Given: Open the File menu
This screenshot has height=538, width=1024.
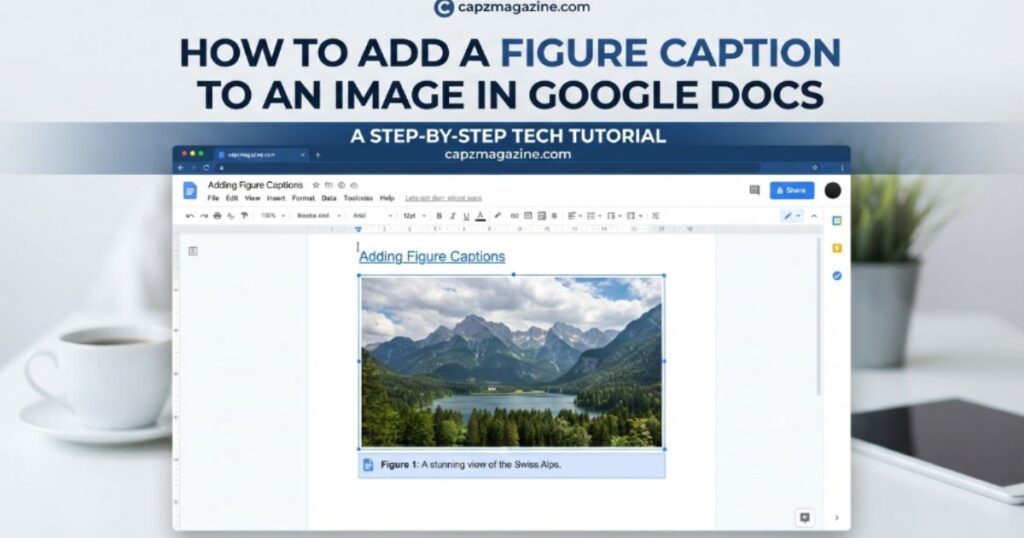Looking at the screenshot, I should [x=214, y=198].
